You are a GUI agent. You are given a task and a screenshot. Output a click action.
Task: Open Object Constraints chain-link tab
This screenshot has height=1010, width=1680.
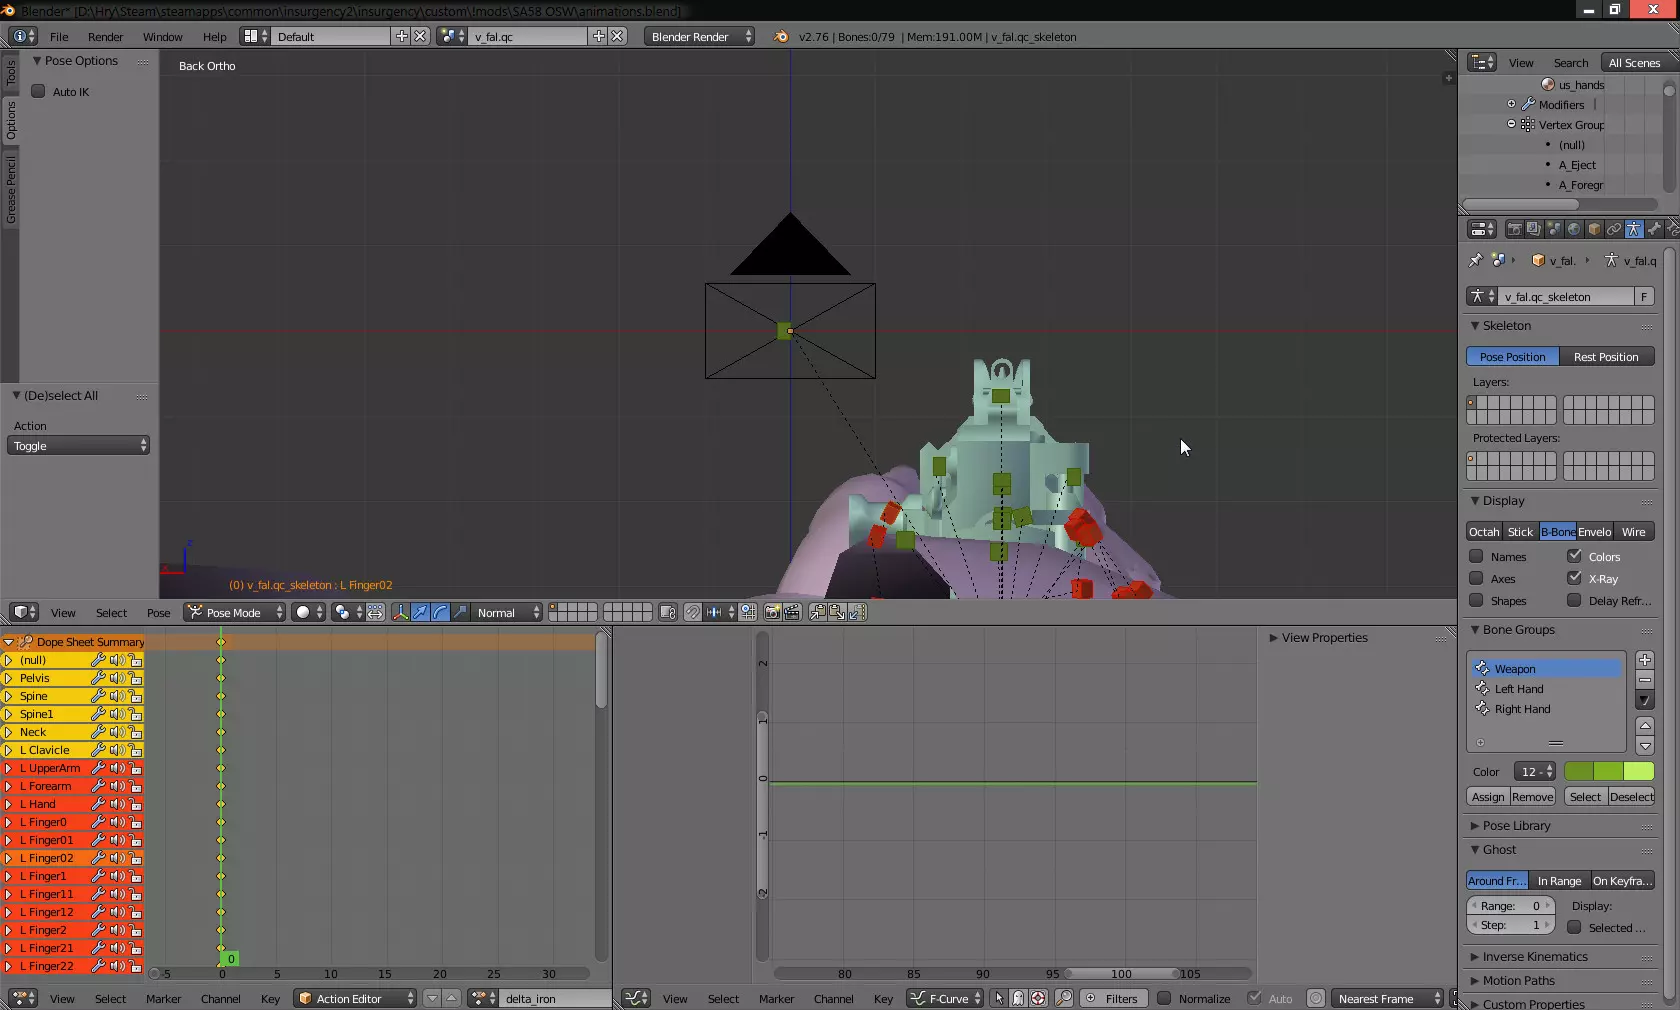pyautogui.click(x=1614, y=229)
